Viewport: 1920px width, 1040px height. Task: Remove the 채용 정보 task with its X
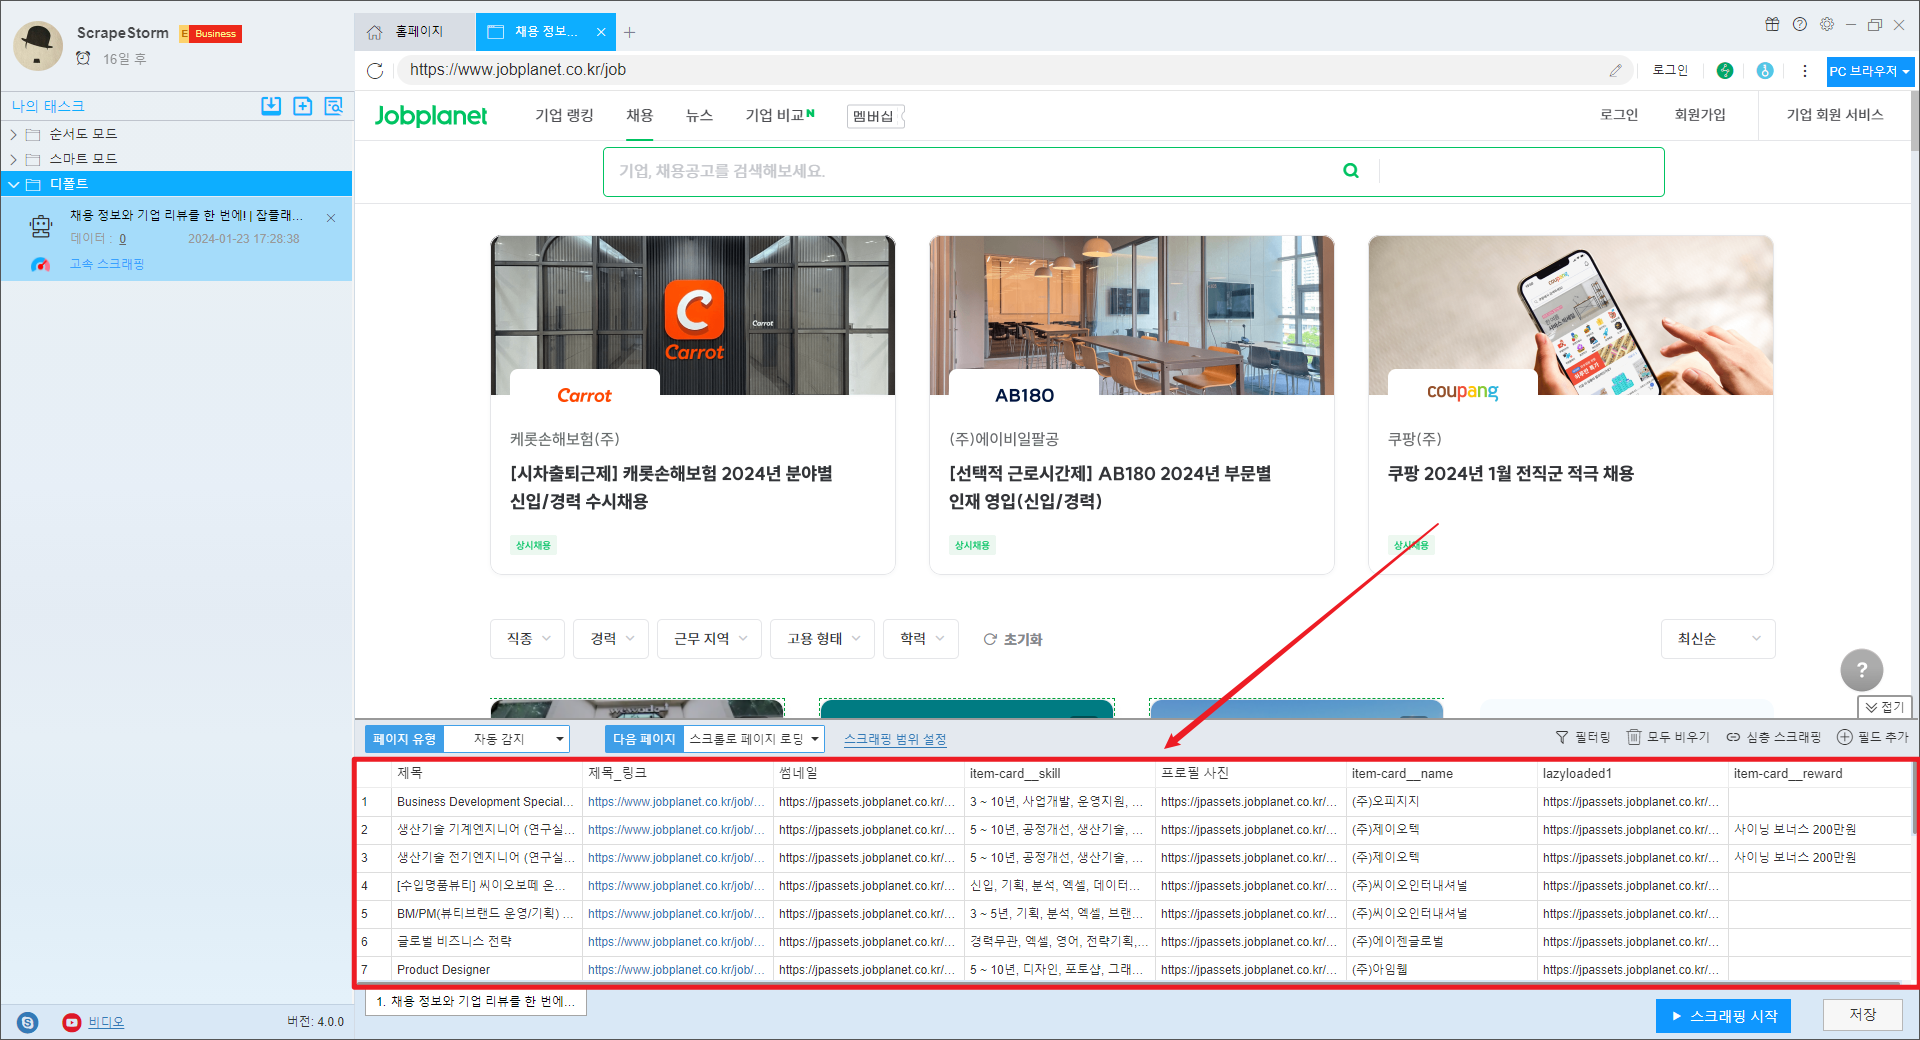pos(331,218)
